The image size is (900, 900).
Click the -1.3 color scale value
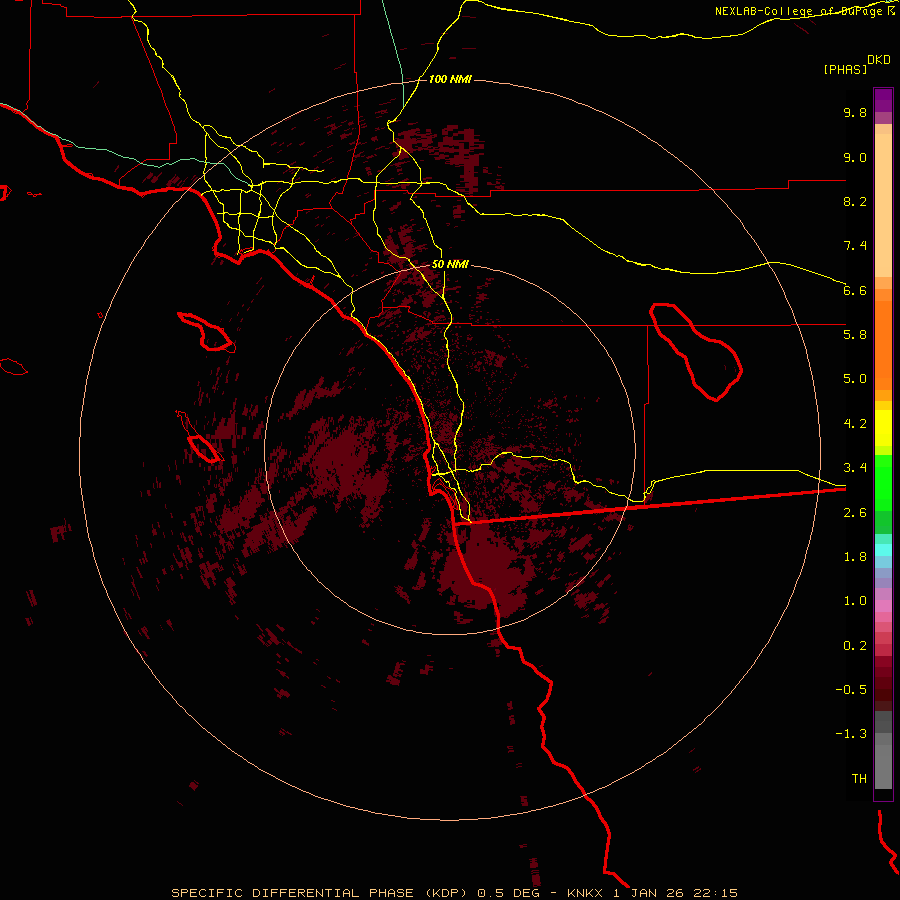pyautogui.click(x=851, y=734)
